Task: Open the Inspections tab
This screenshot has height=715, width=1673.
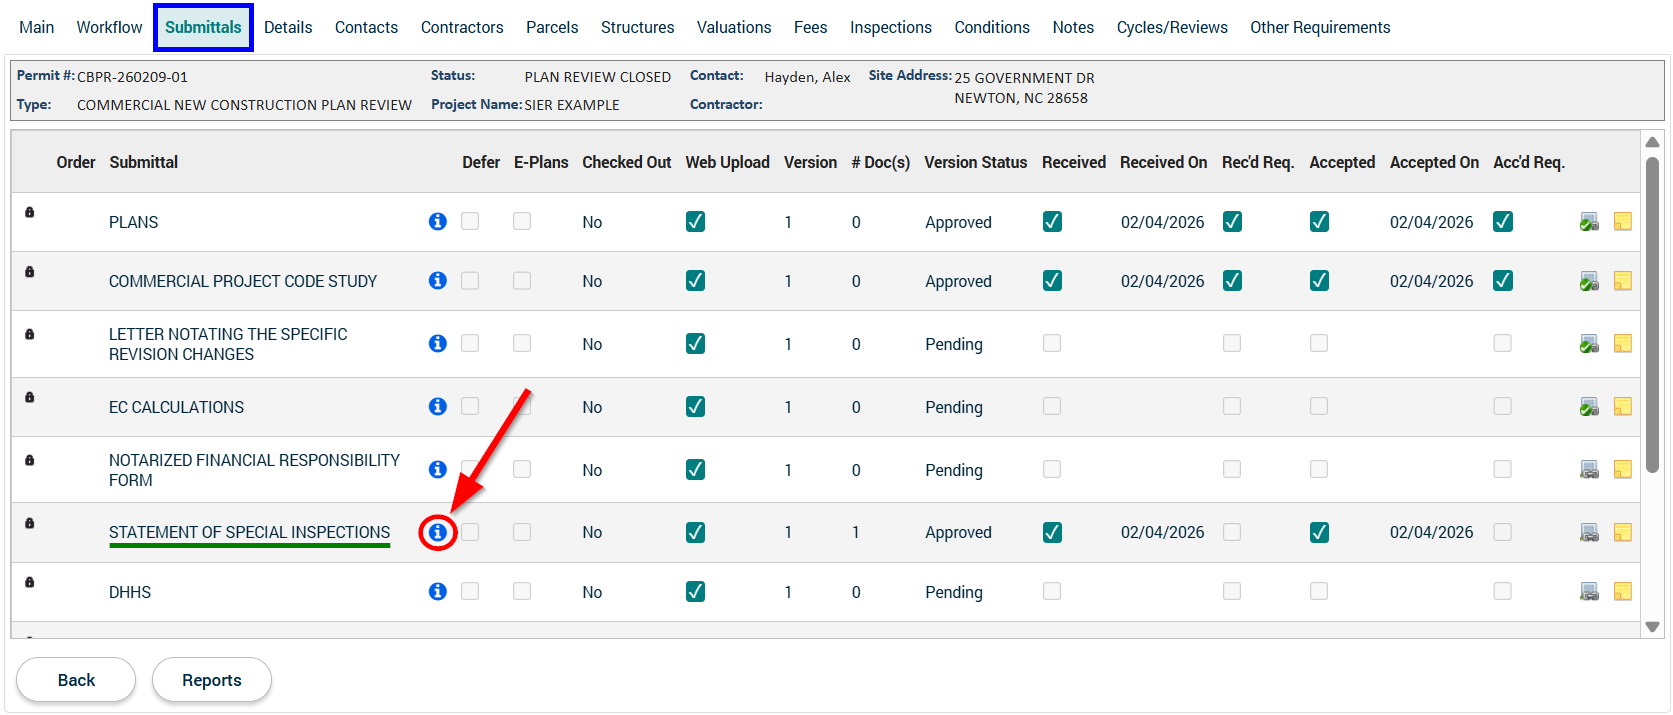Action: (x=890, y=27)
